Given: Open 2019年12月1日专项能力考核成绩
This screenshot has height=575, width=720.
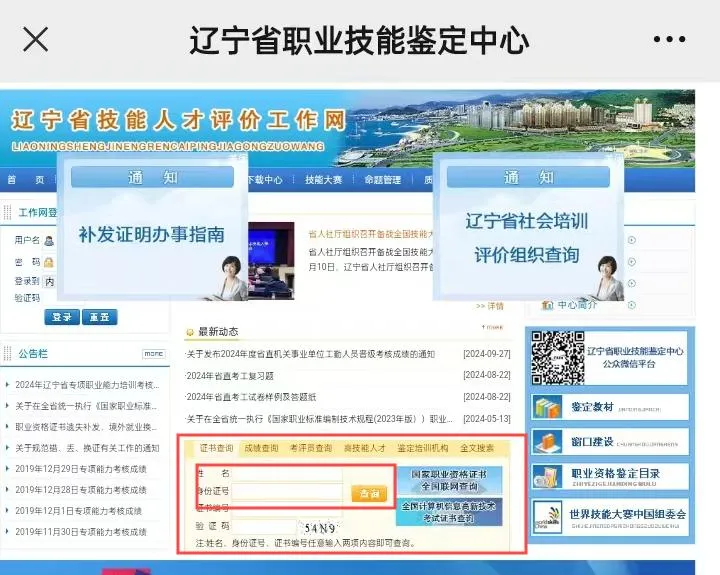Looking at the screenshot, I should click(79, 511).
